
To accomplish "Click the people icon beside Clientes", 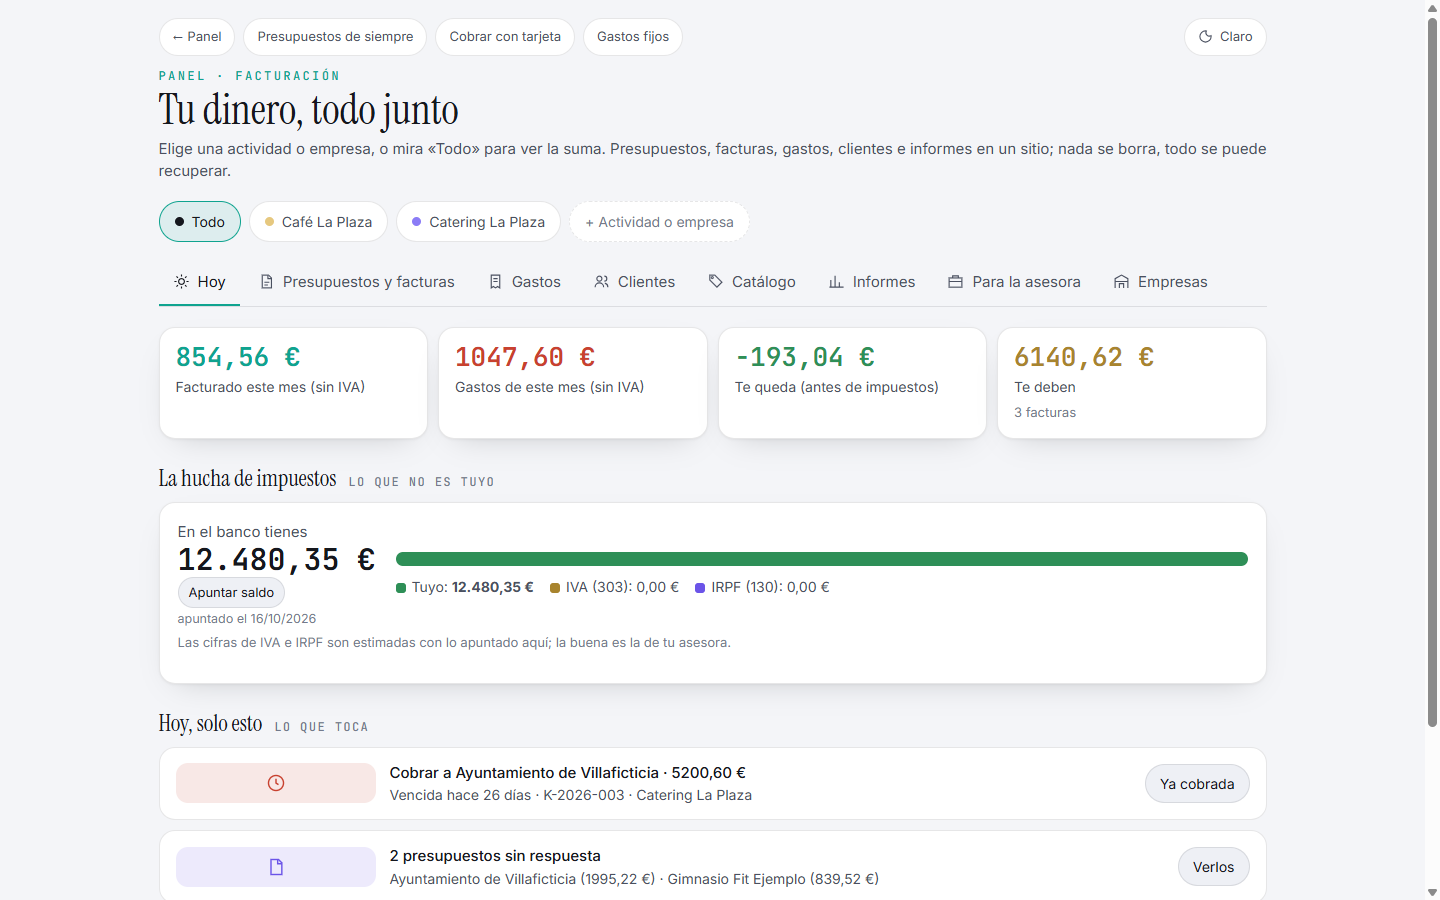I will tap(602, 282).
